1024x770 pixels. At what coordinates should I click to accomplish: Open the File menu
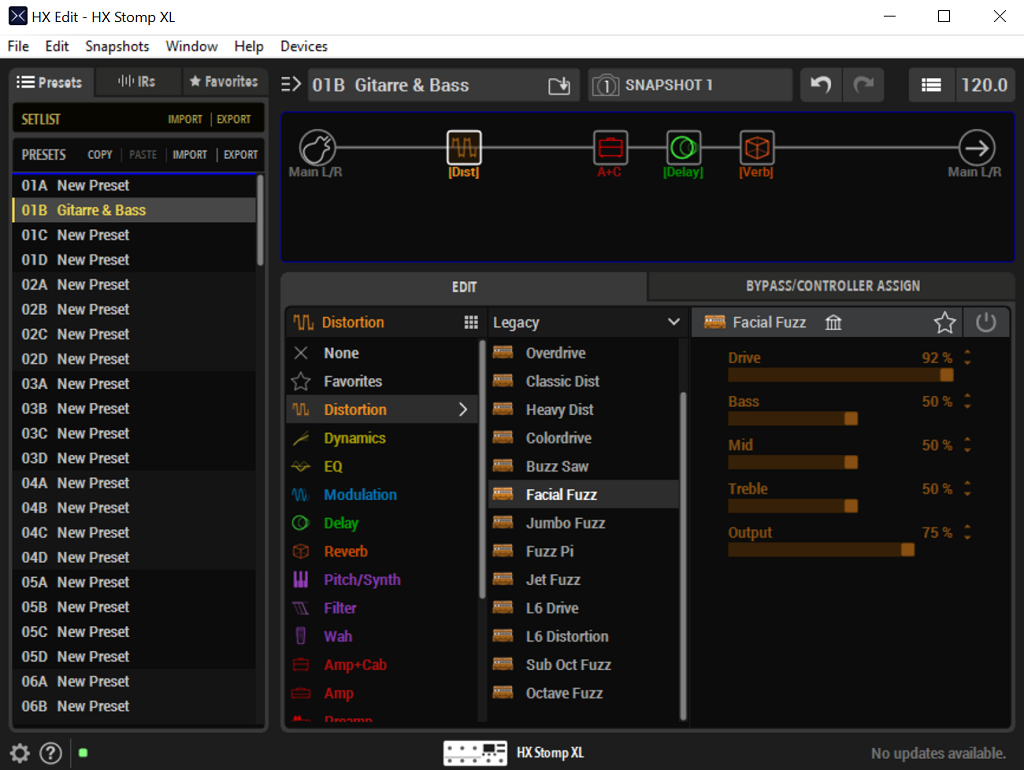[x=18, y=46]
